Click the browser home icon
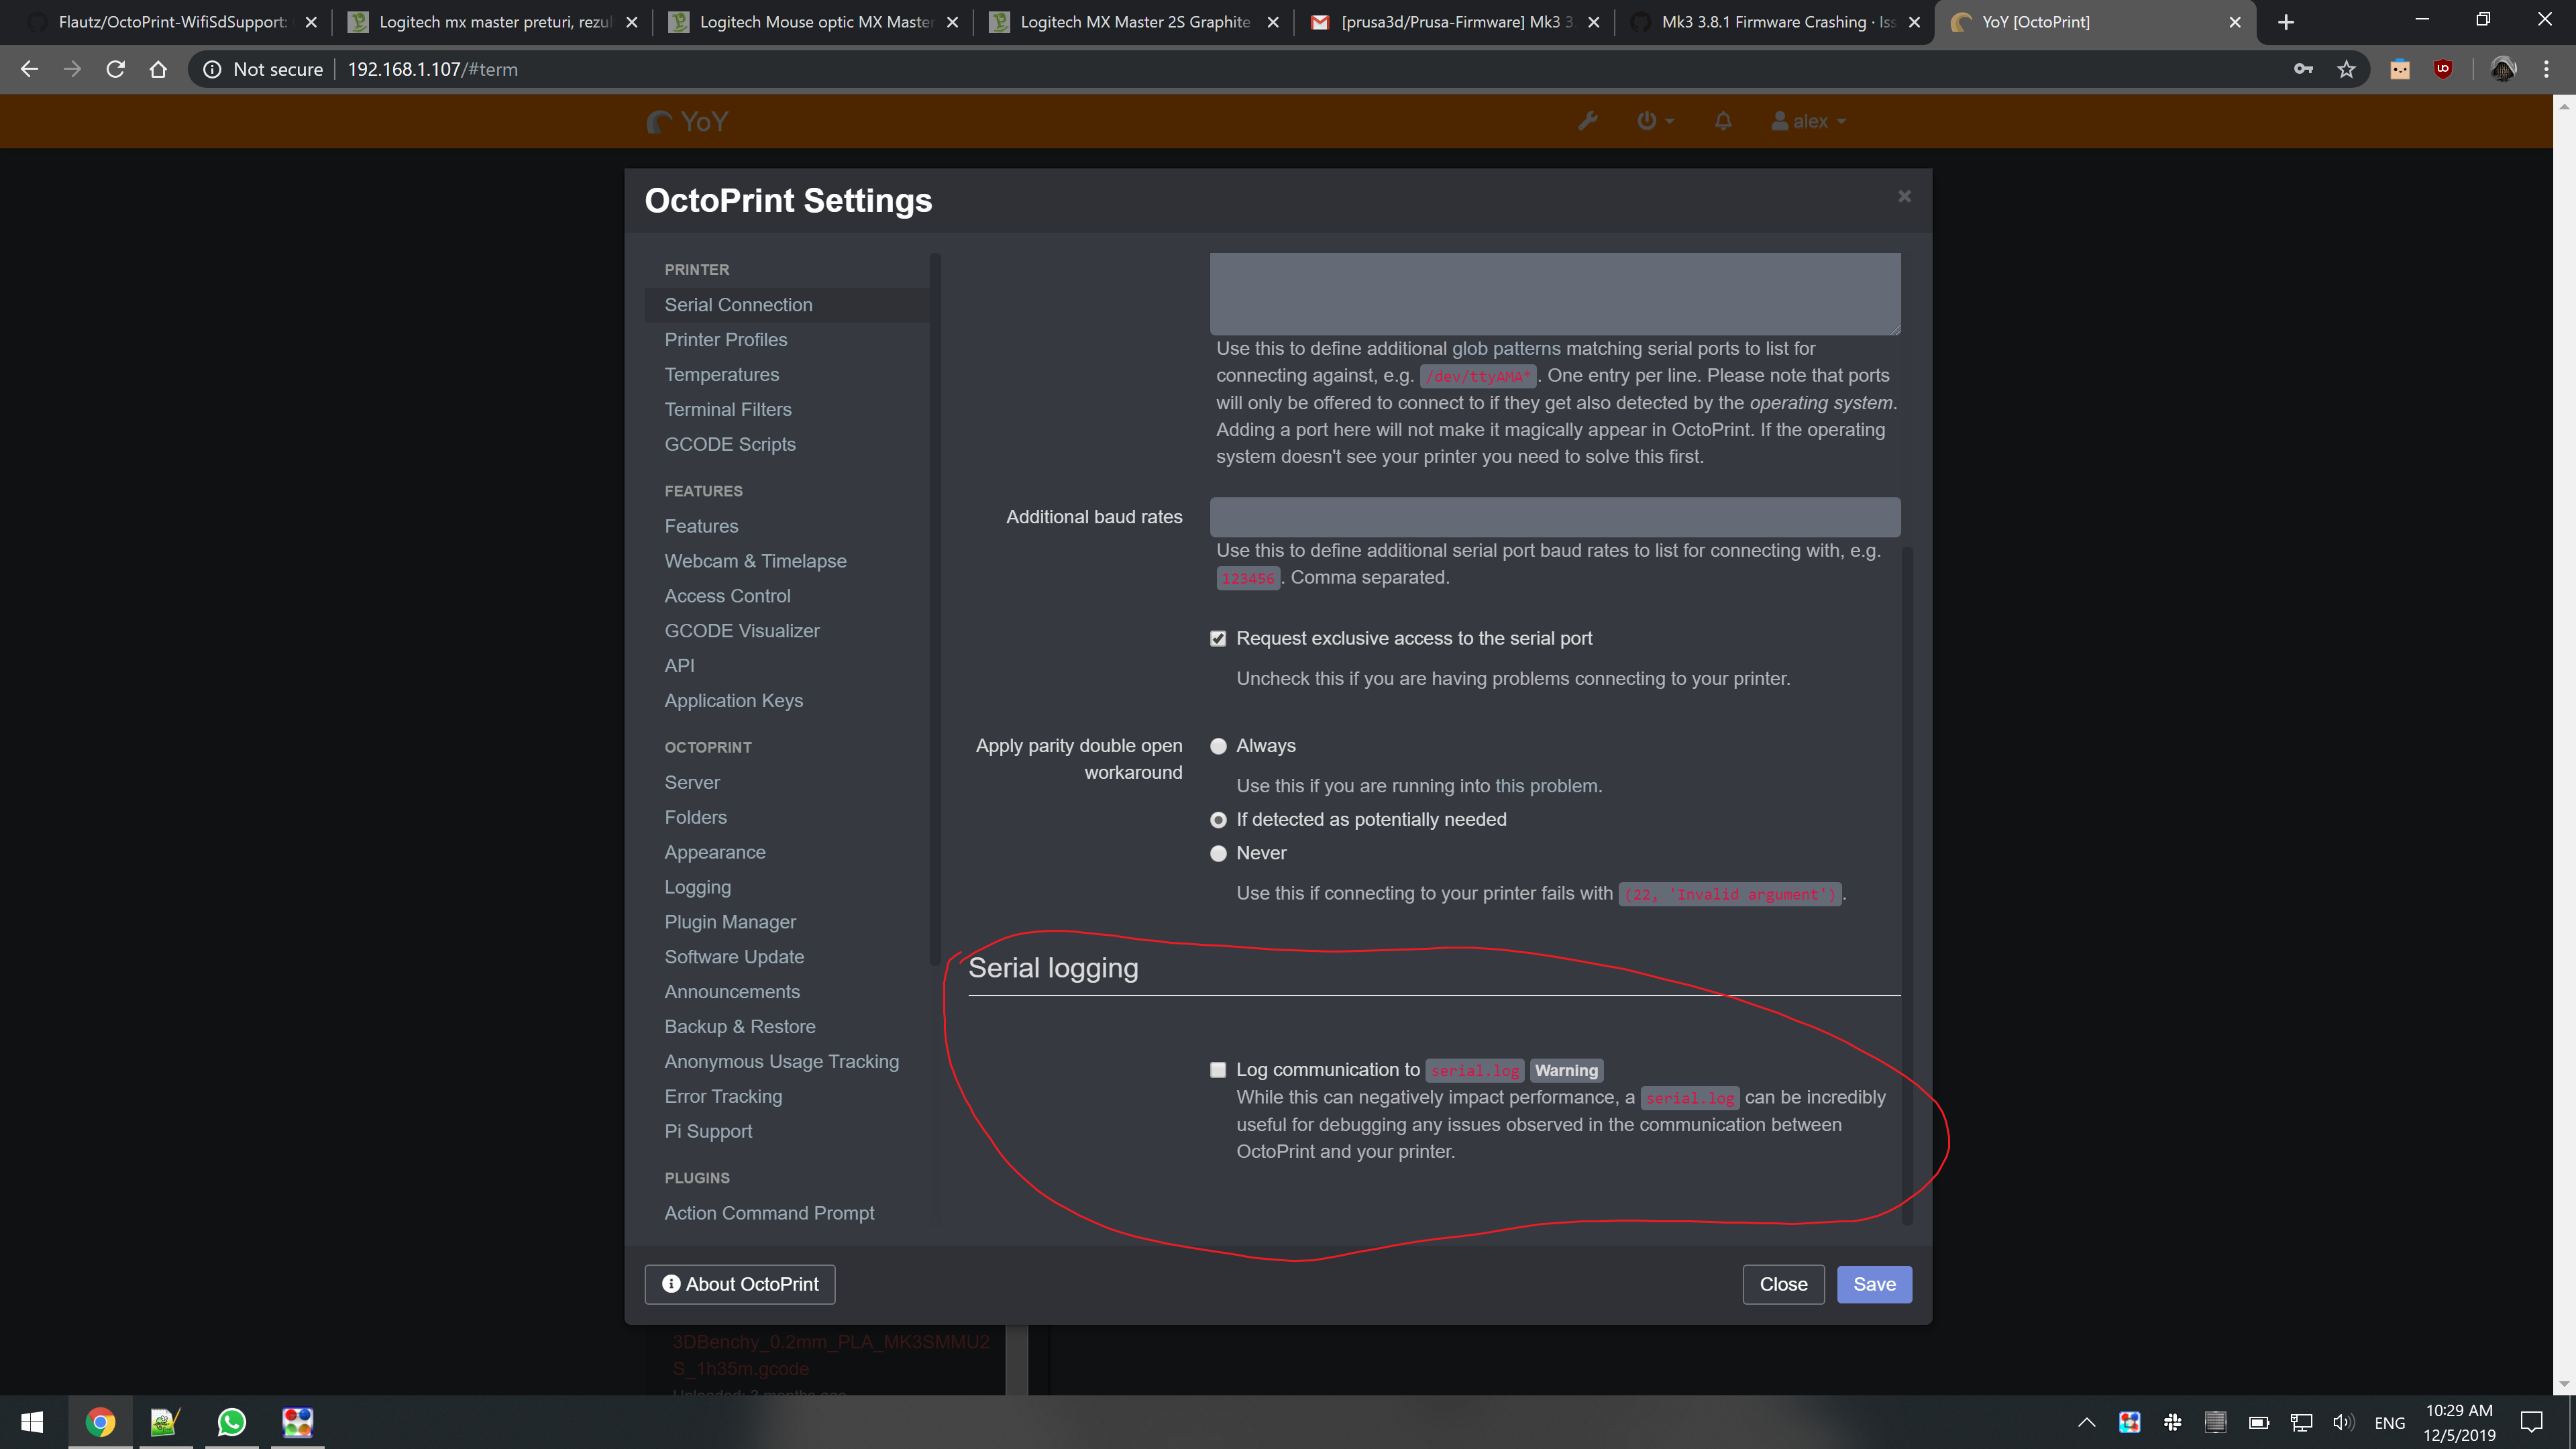 [x=158, y=69]
